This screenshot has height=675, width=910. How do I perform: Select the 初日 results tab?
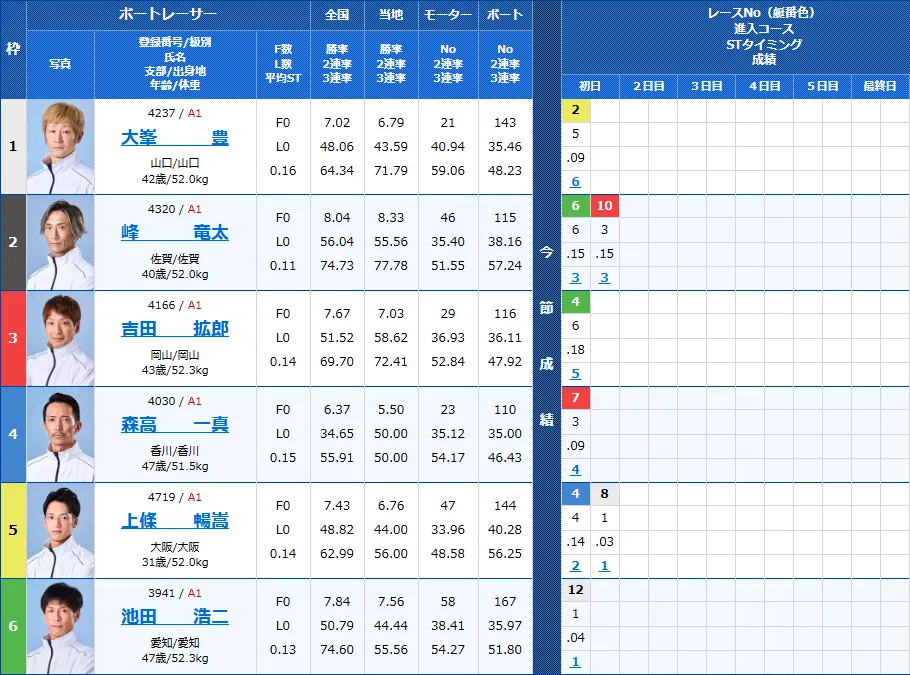coord(590,86)
